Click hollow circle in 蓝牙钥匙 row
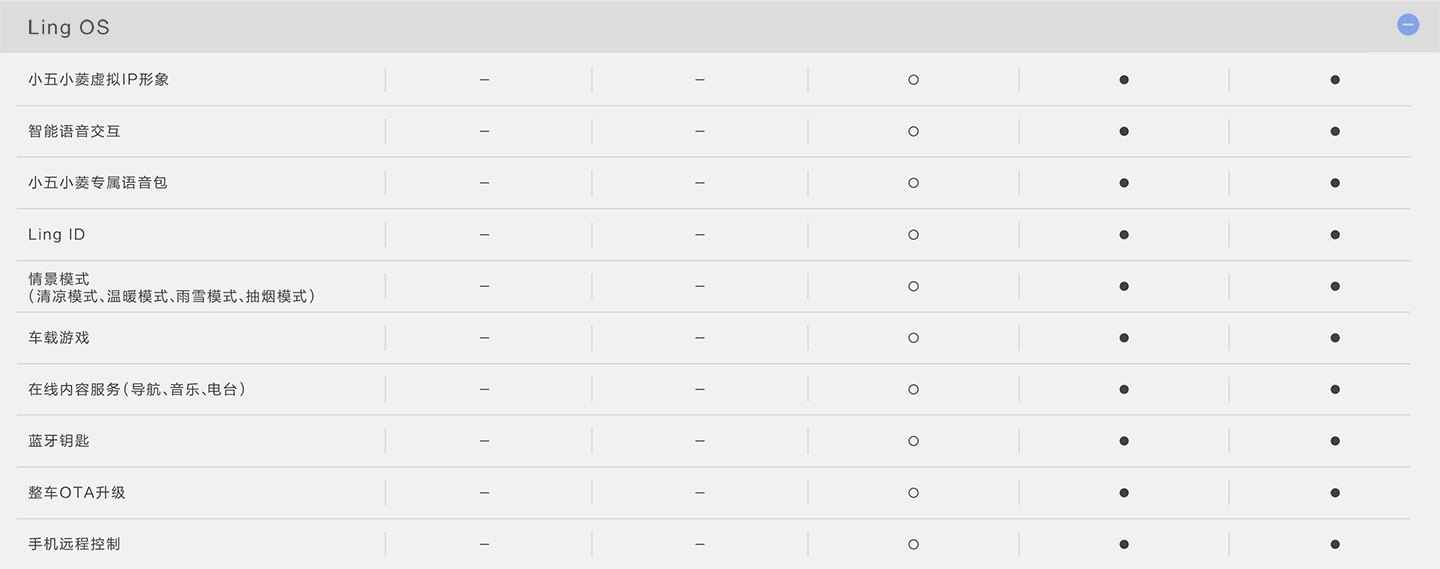 point(913,441)
